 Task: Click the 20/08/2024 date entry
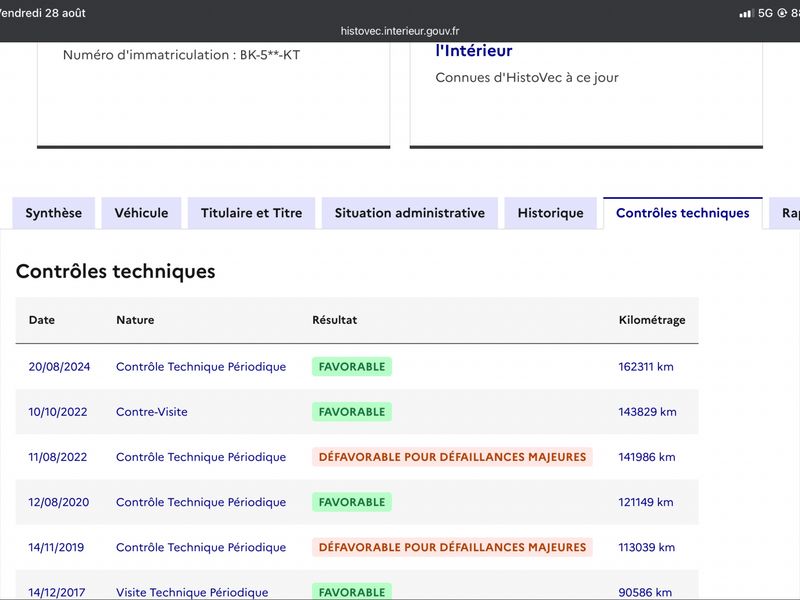[59, 367]
